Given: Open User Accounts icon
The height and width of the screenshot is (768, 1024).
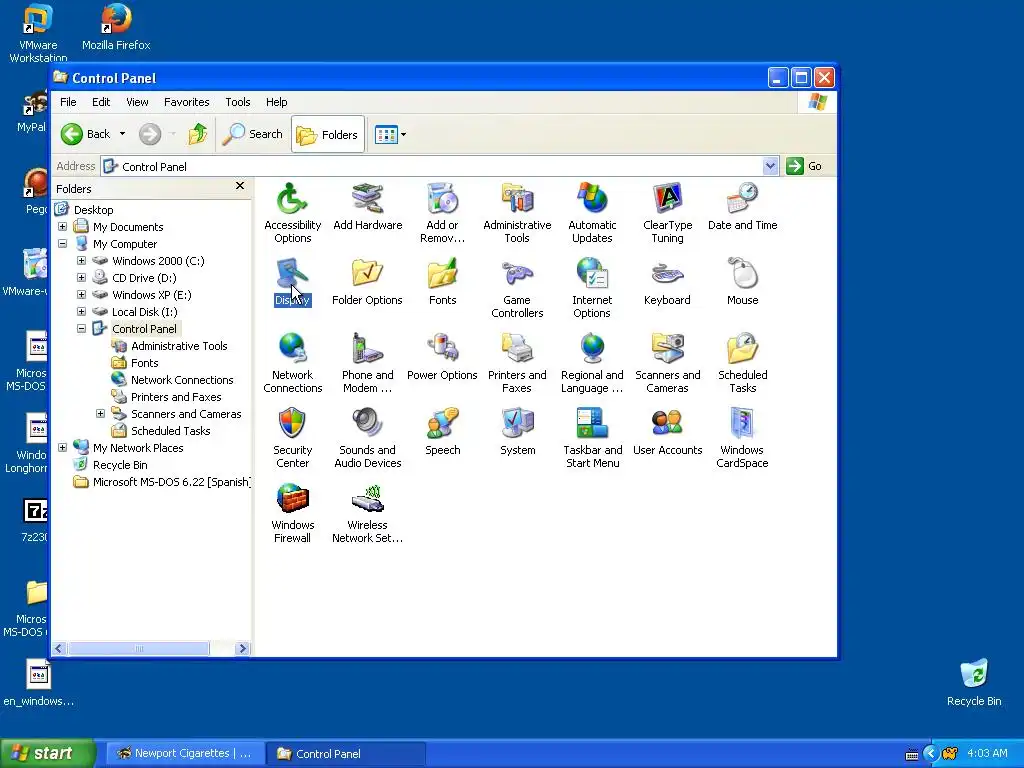Looking at the screenshot, I should pos(667,432).
